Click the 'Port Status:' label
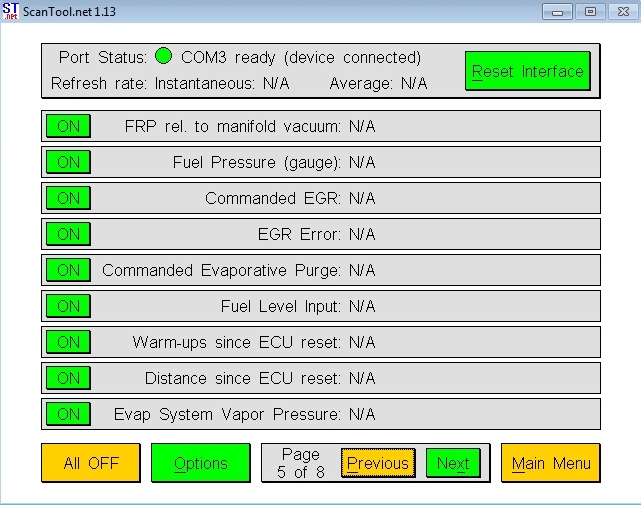This screenshot has height=505, width=641. pyautogui.click(x=103, y=58)
